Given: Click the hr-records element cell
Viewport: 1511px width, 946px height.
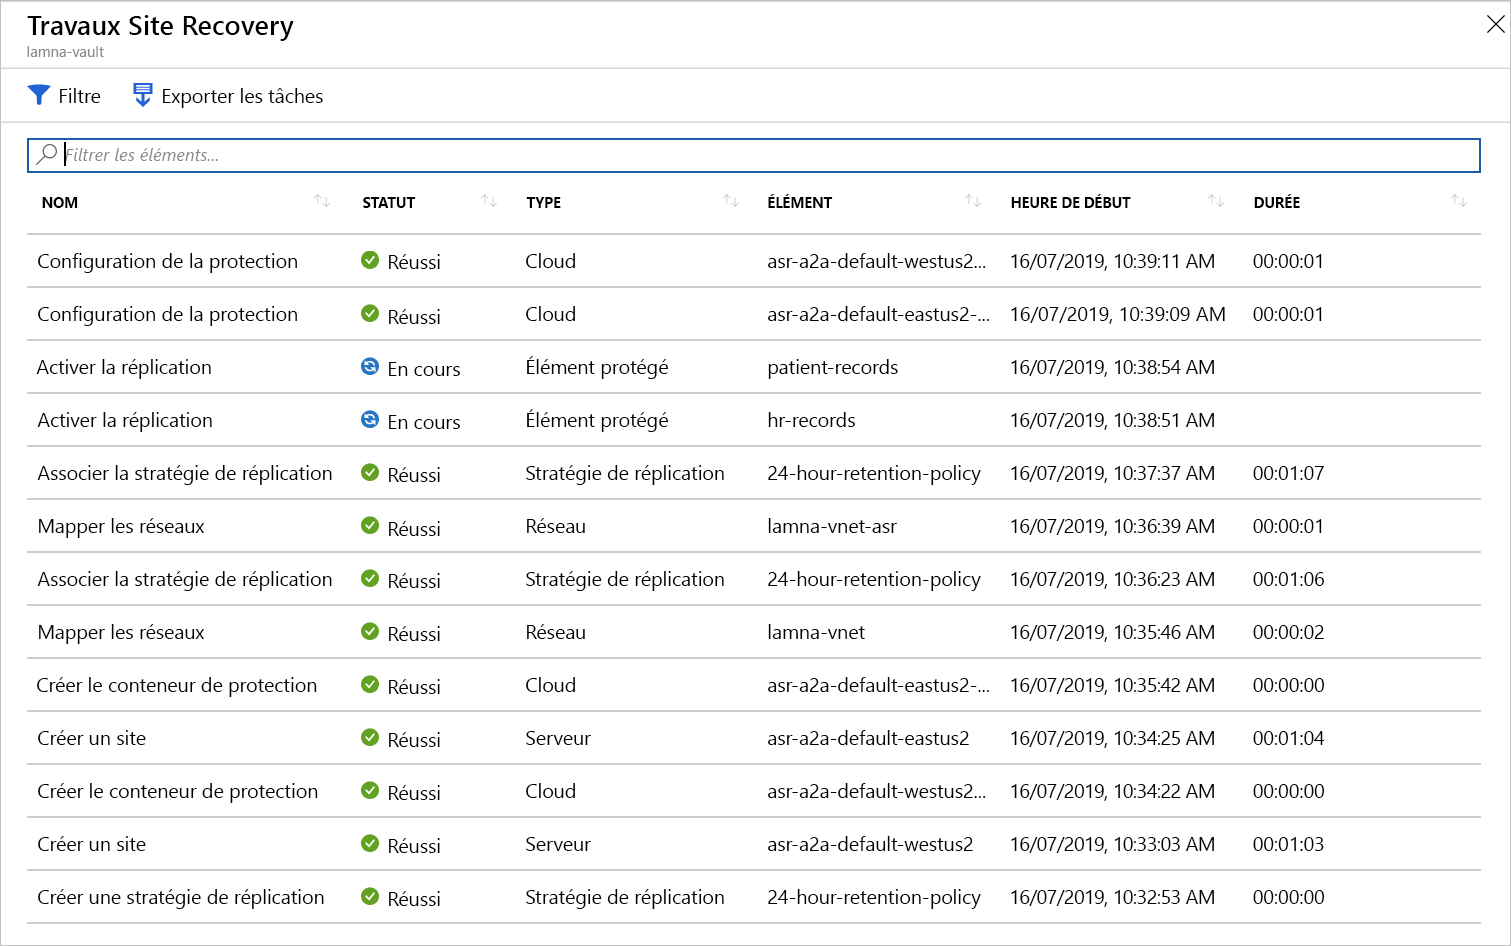Looking at the screenshot, I should tap(811, 420).
